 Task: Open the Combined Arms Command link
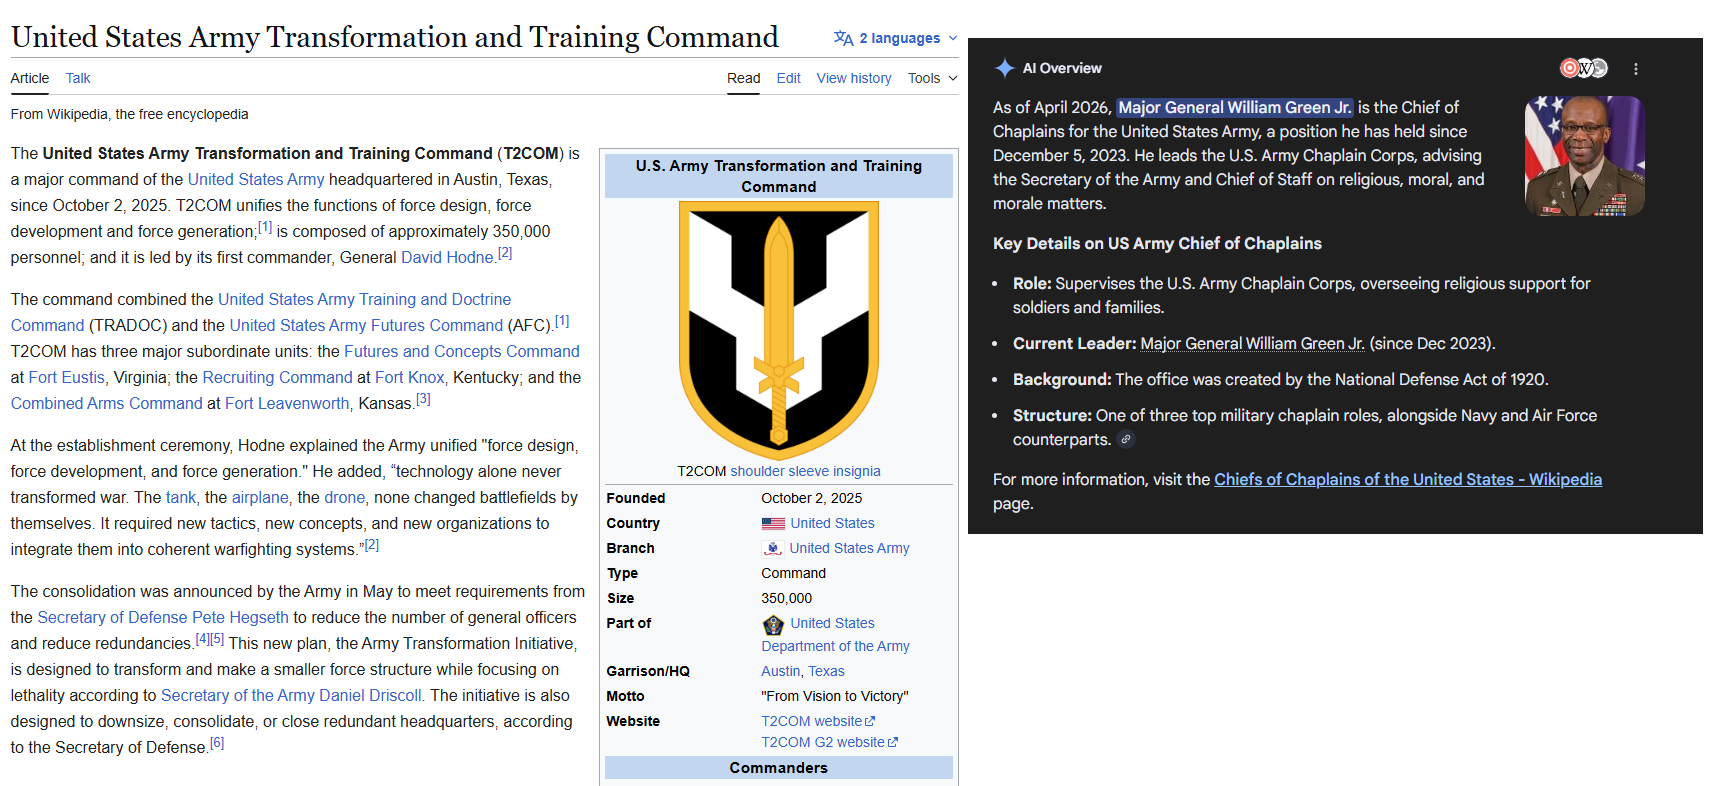click(x=107, y=403)
